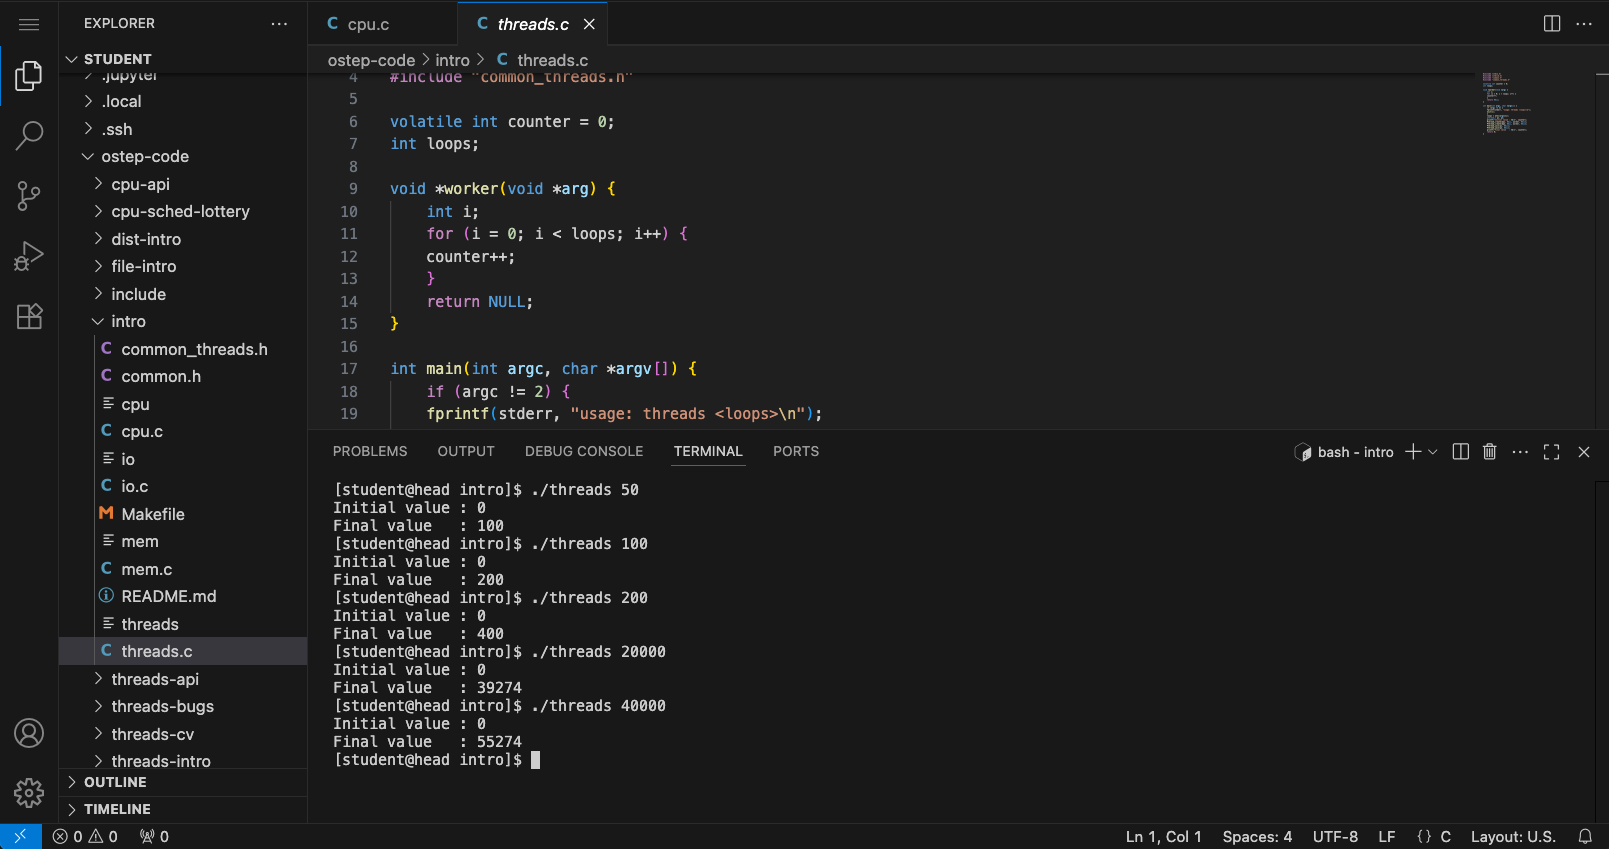Open the Run and Debug view
Viewport: 1609px width, 849px height.
coord(29,256)
